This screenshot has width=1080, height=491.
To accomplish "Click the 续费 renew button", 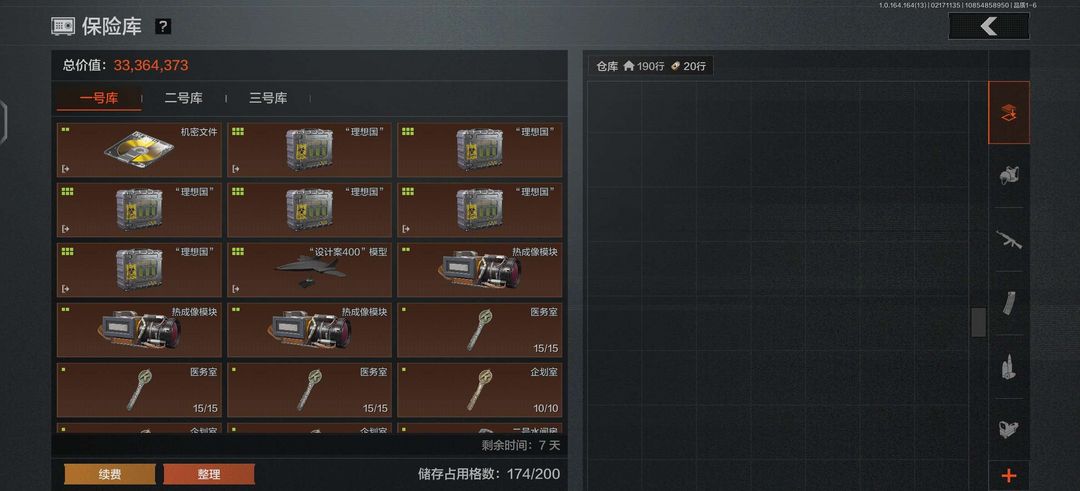I will 110,474.
